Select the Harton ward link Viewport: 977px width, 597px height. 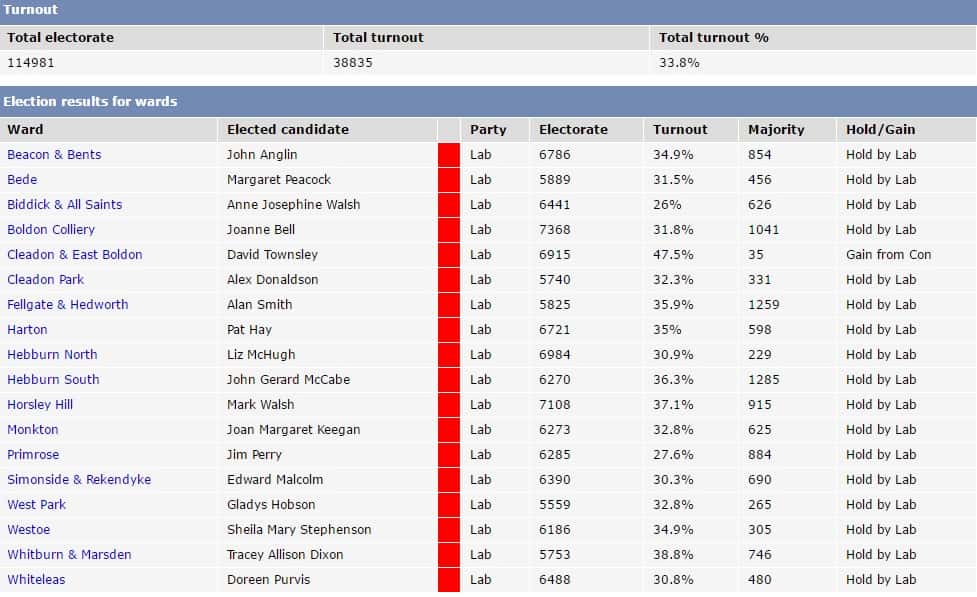pyautogui.click(x=27, y=329)
